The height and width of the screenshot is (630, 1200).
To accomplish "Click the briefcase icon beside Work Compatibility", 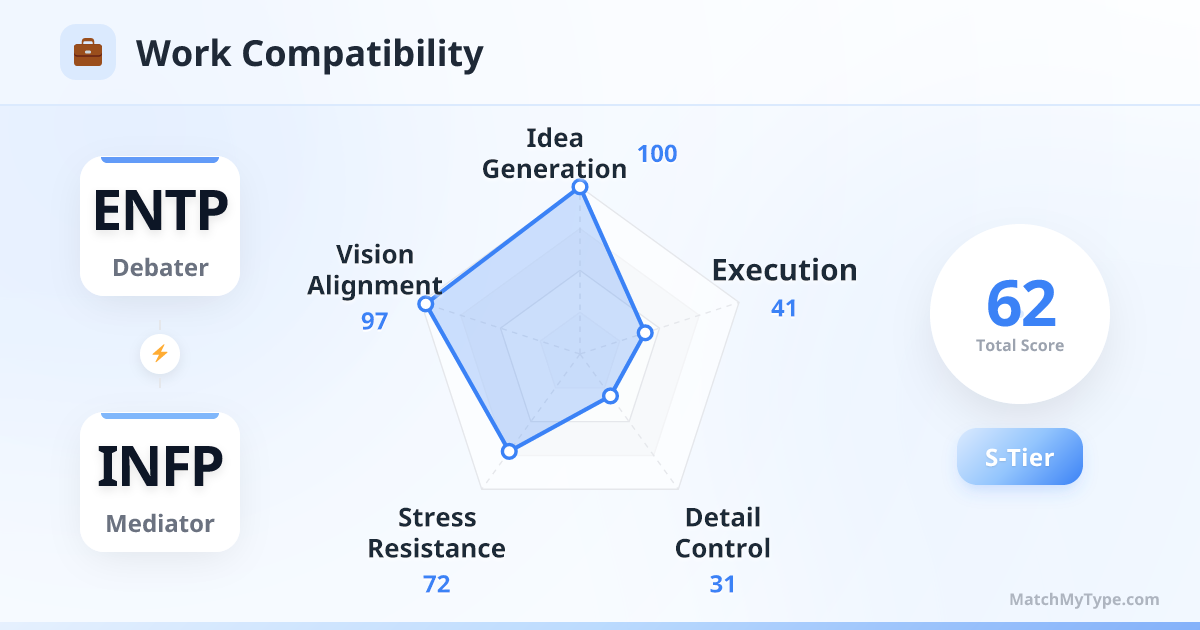I will [88, 52].
